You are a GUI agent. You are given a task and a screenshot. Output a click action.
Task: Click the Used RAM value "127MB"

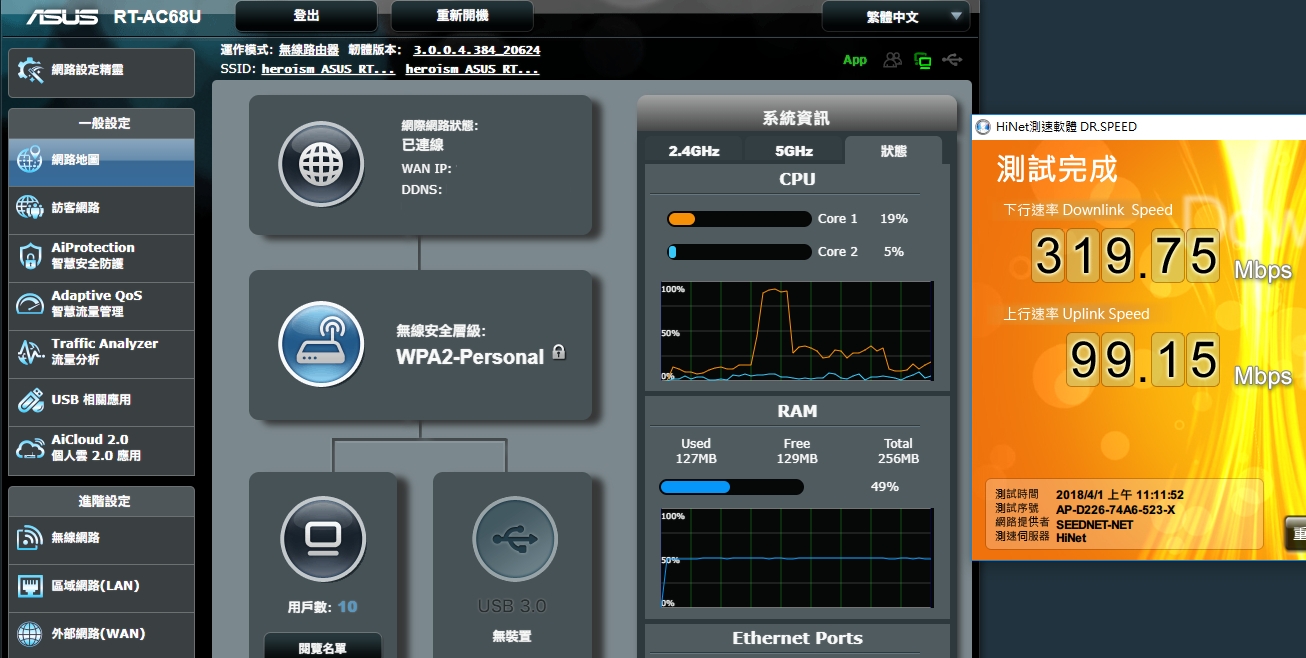(x=696, y=459)
